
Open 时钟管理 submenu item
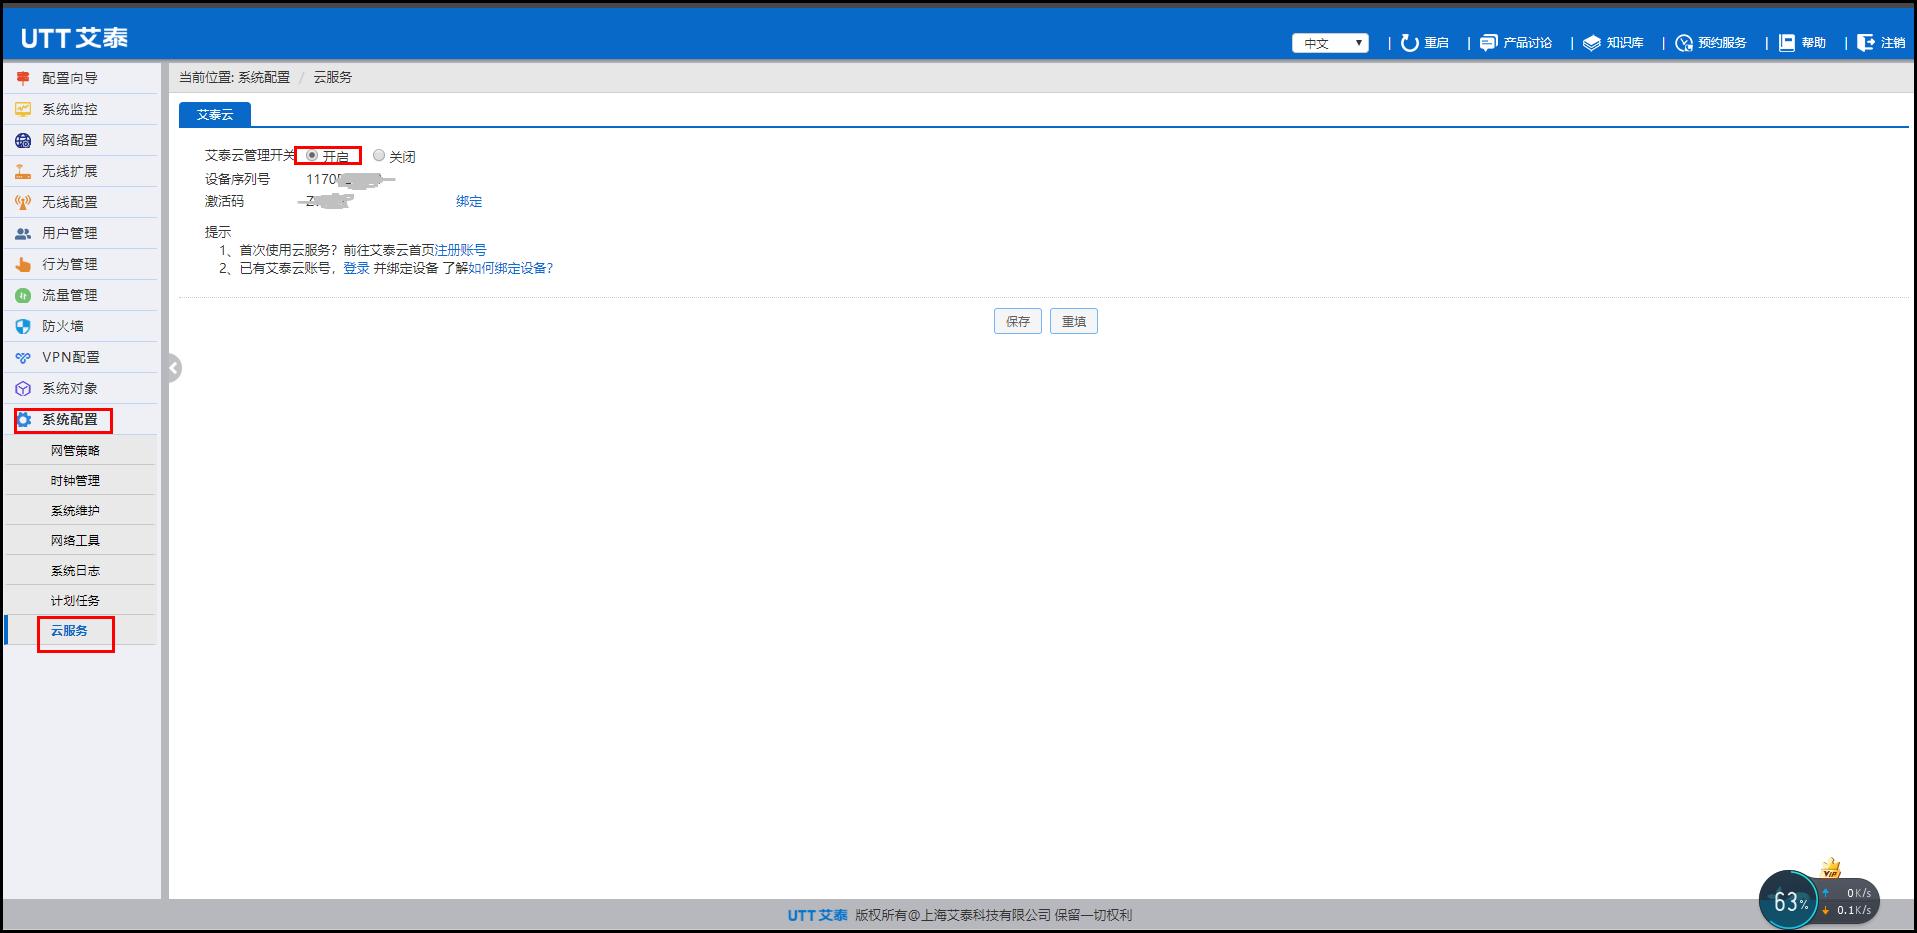tap(75, 480)
